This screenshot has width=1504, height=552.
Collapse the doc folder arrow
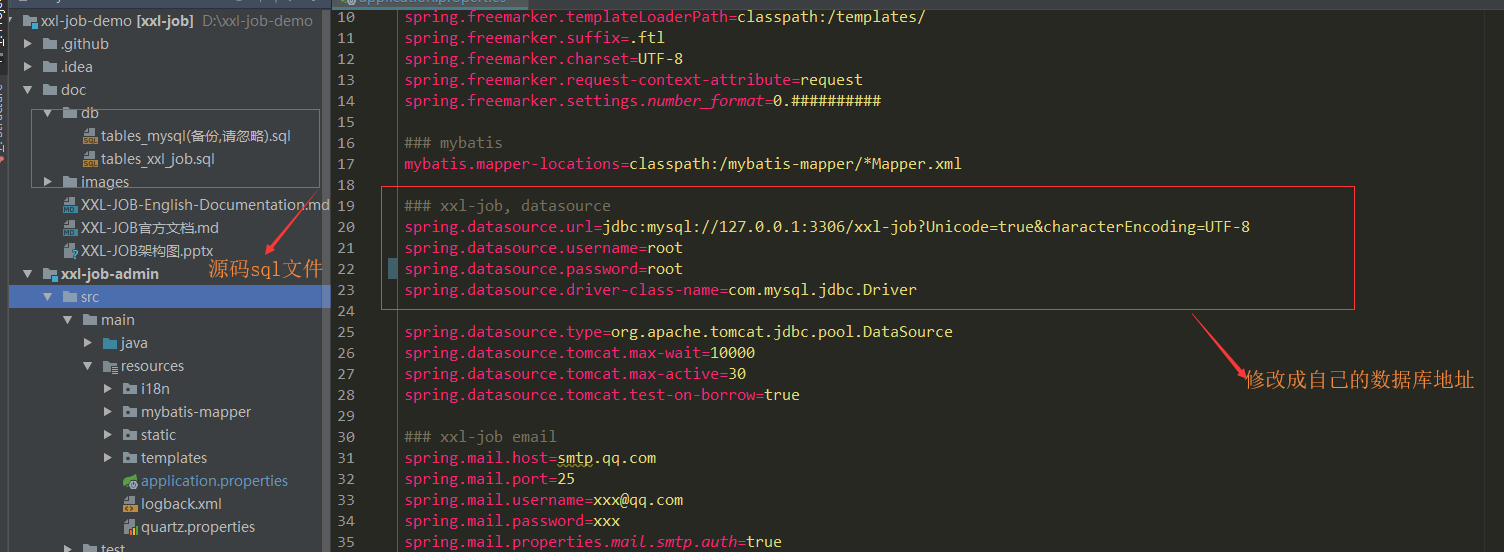click(x=28, y=90)
